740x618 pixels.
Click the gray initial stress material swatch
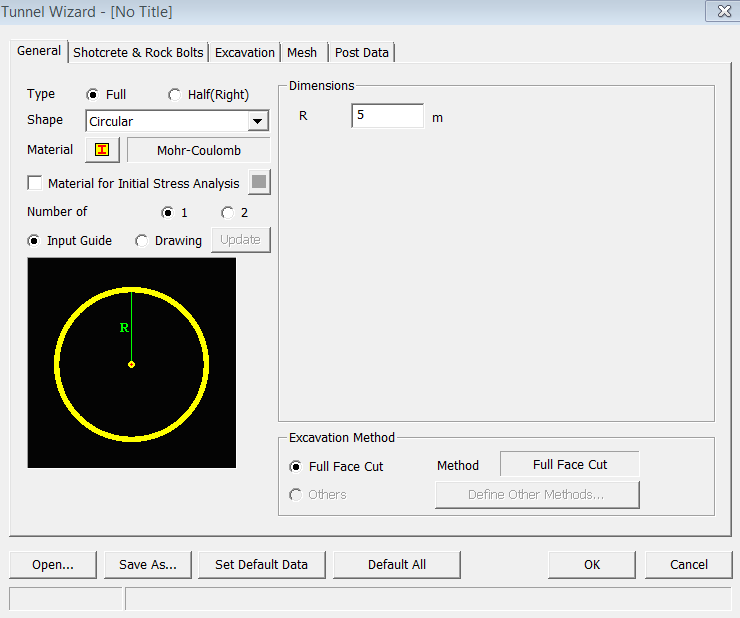click(259, 183)
